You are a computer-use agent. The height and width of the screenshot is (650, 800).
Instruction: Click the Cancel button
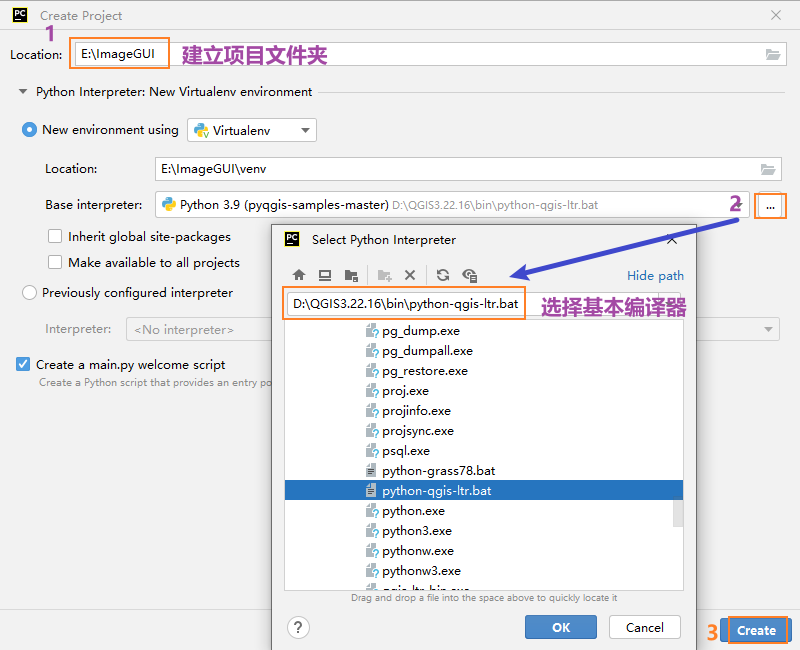(x=645, y=627)
